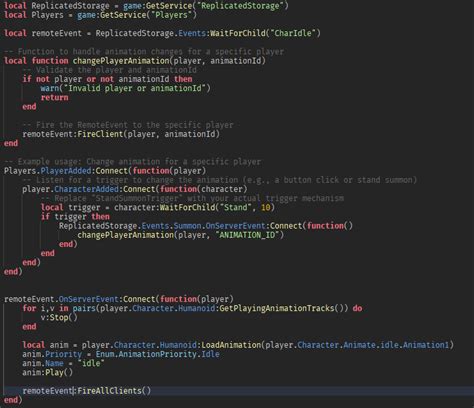Click FireClient in remoteEvent:FireClient line

point(100,134)
